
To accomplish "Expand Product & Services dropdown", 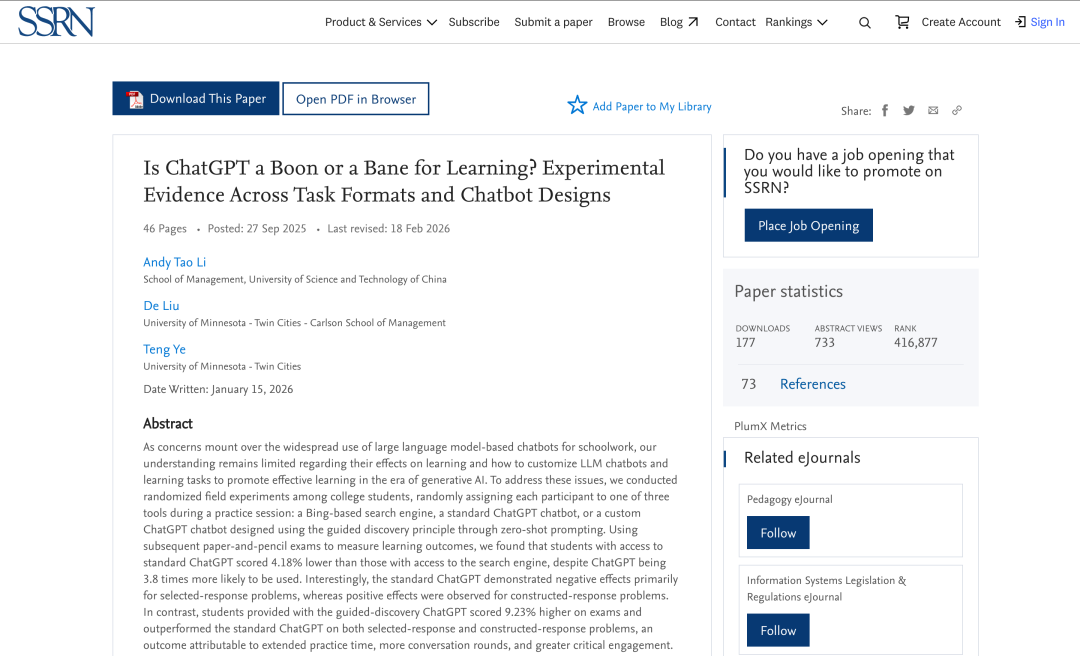I will 381,22.
